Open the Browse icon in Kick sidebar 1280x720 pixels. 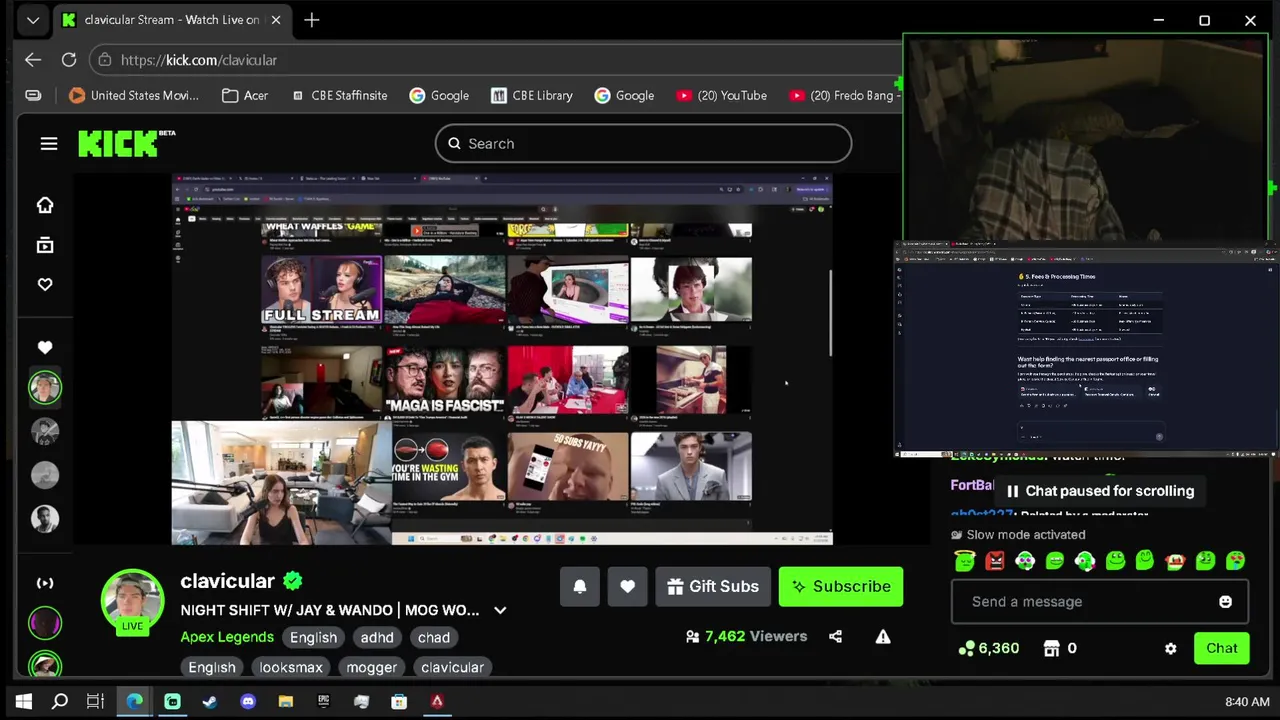point(45,245)
